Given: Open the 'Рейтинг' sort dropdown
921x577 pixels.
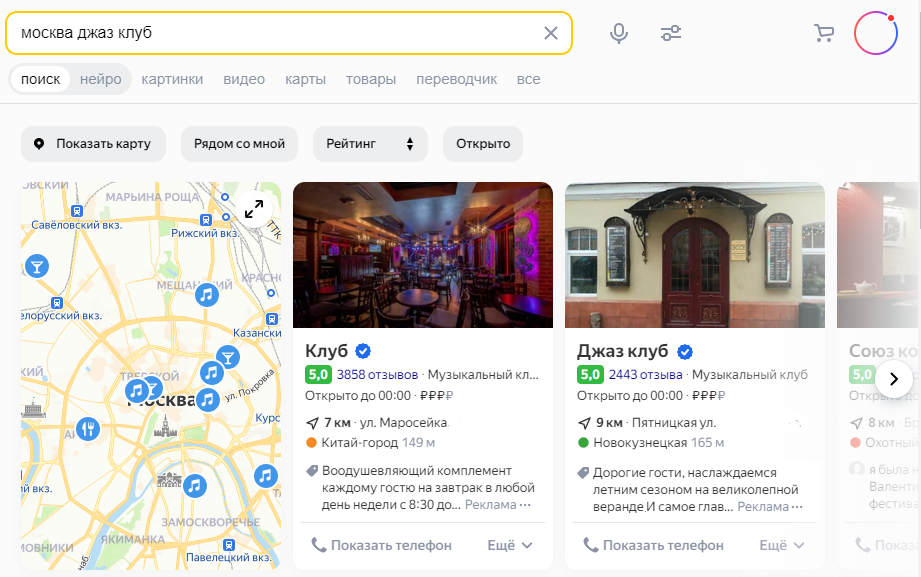Looking at the screenshot, I should tap(370, 144).
